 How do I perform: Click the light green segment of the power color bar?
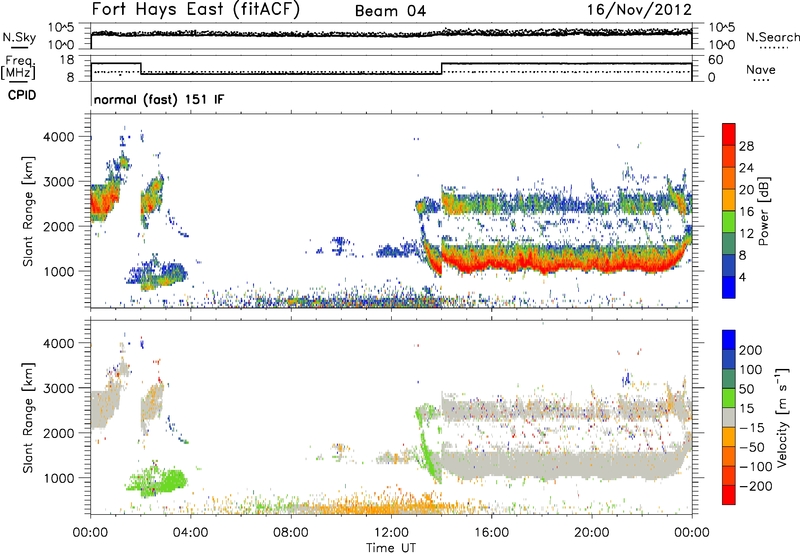pos(729,221)
